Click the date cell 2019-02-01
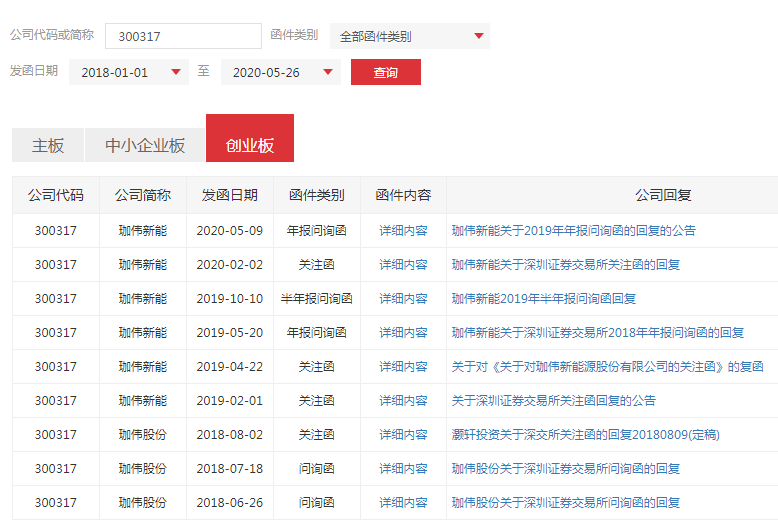Image resolution: width=778 pixels, height=530 pixels. tap(230, 400)
